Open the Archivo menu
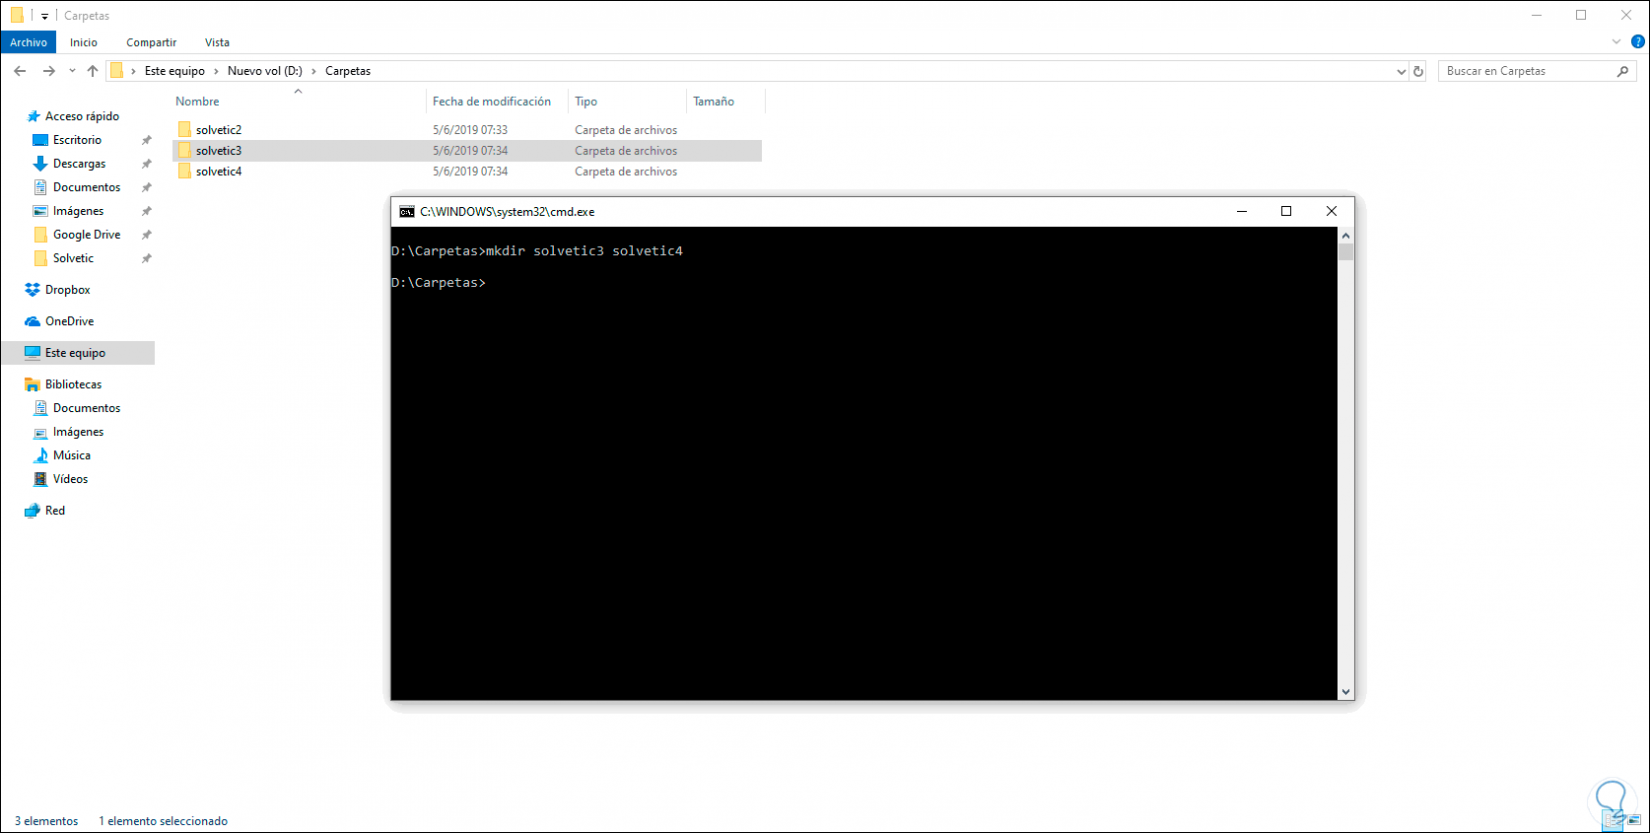 coord(28,42)
